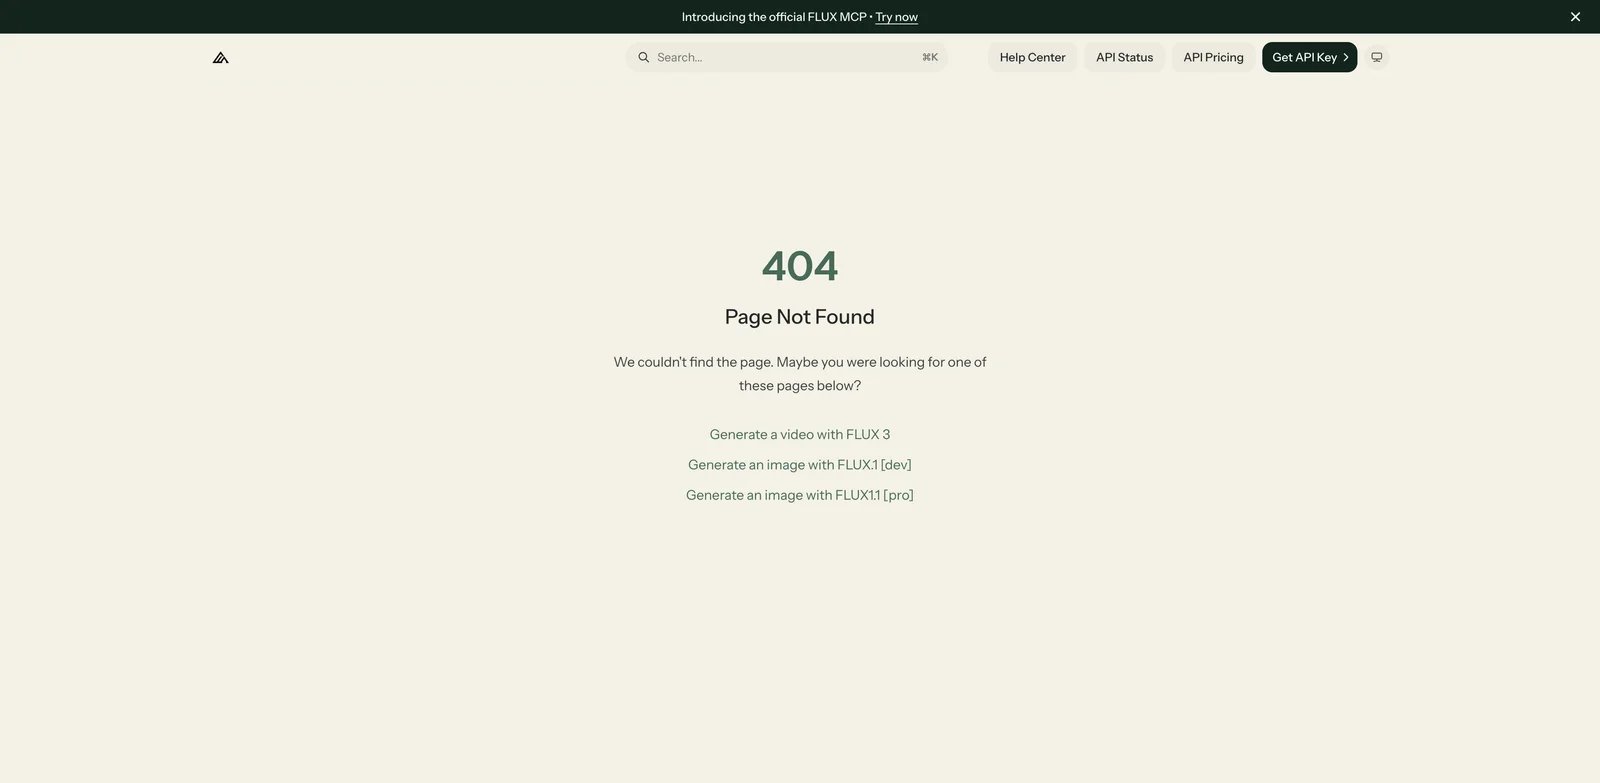Open Generate an image with FLUX.1 [dev]
Viewport: 1600px width, 783px height.
point(800,464)
